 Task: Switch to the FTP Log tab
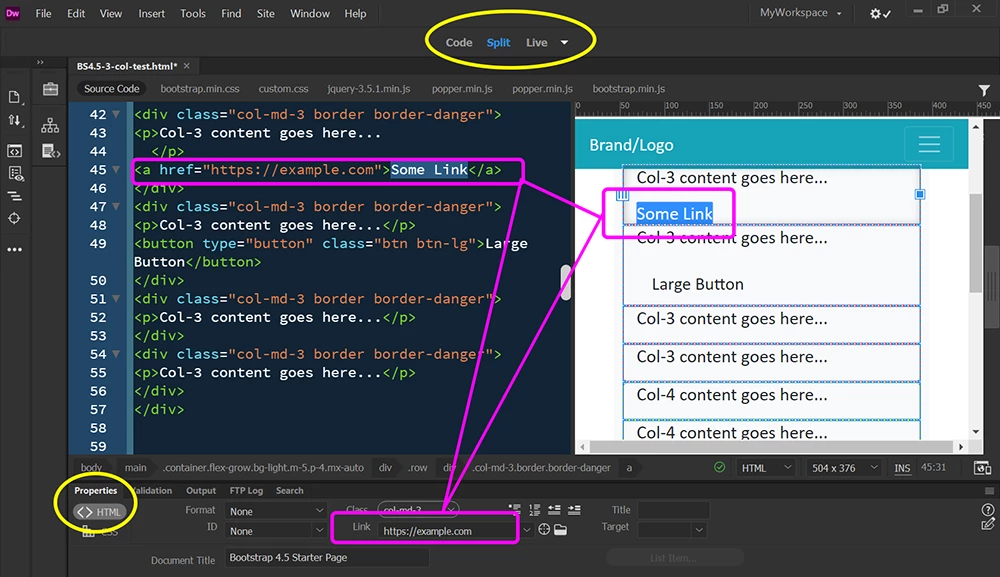(x=246, y=491)
